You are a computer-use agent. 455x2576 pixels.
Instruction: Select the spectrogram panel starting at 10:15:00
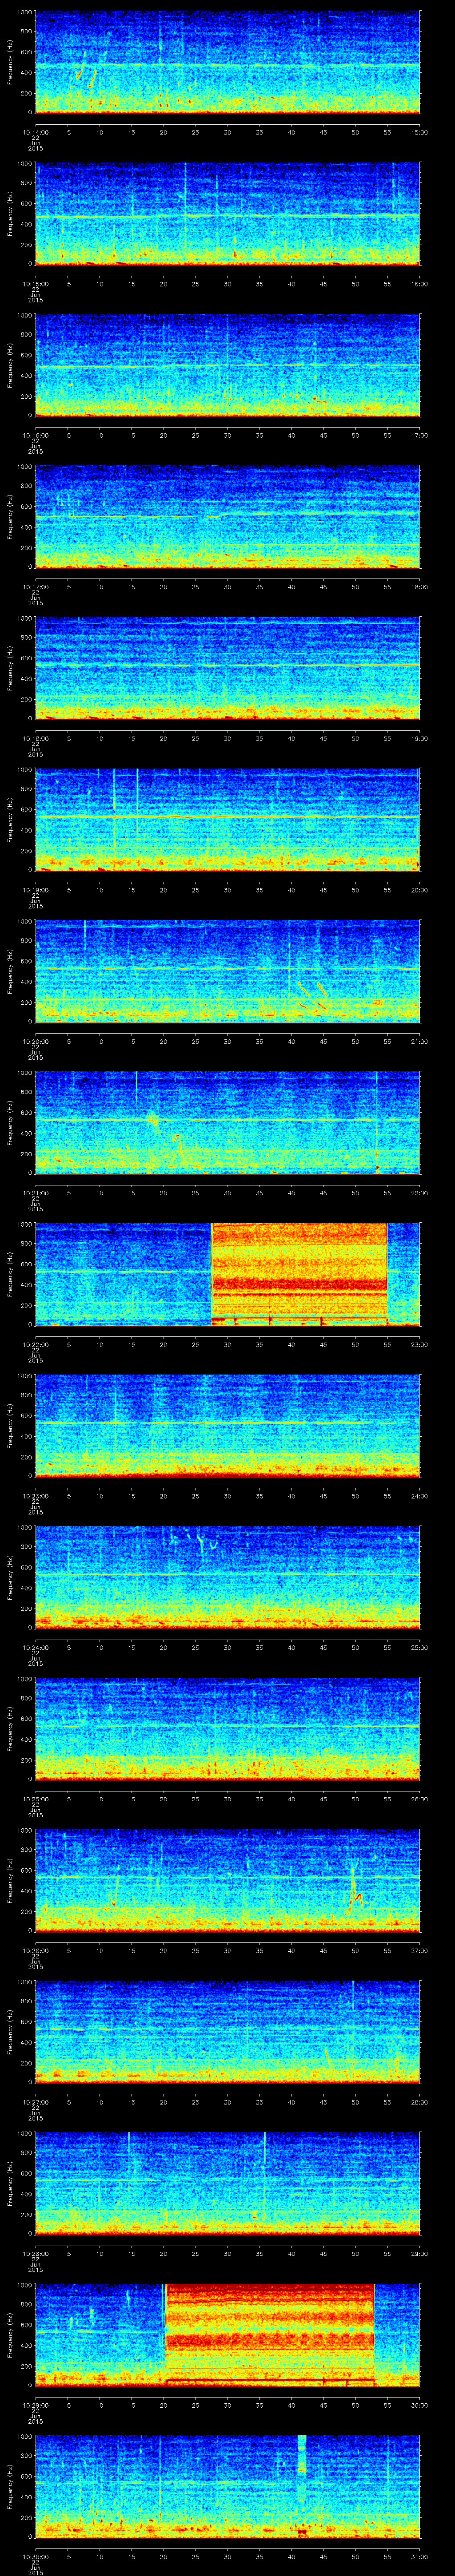coord(228,214)
